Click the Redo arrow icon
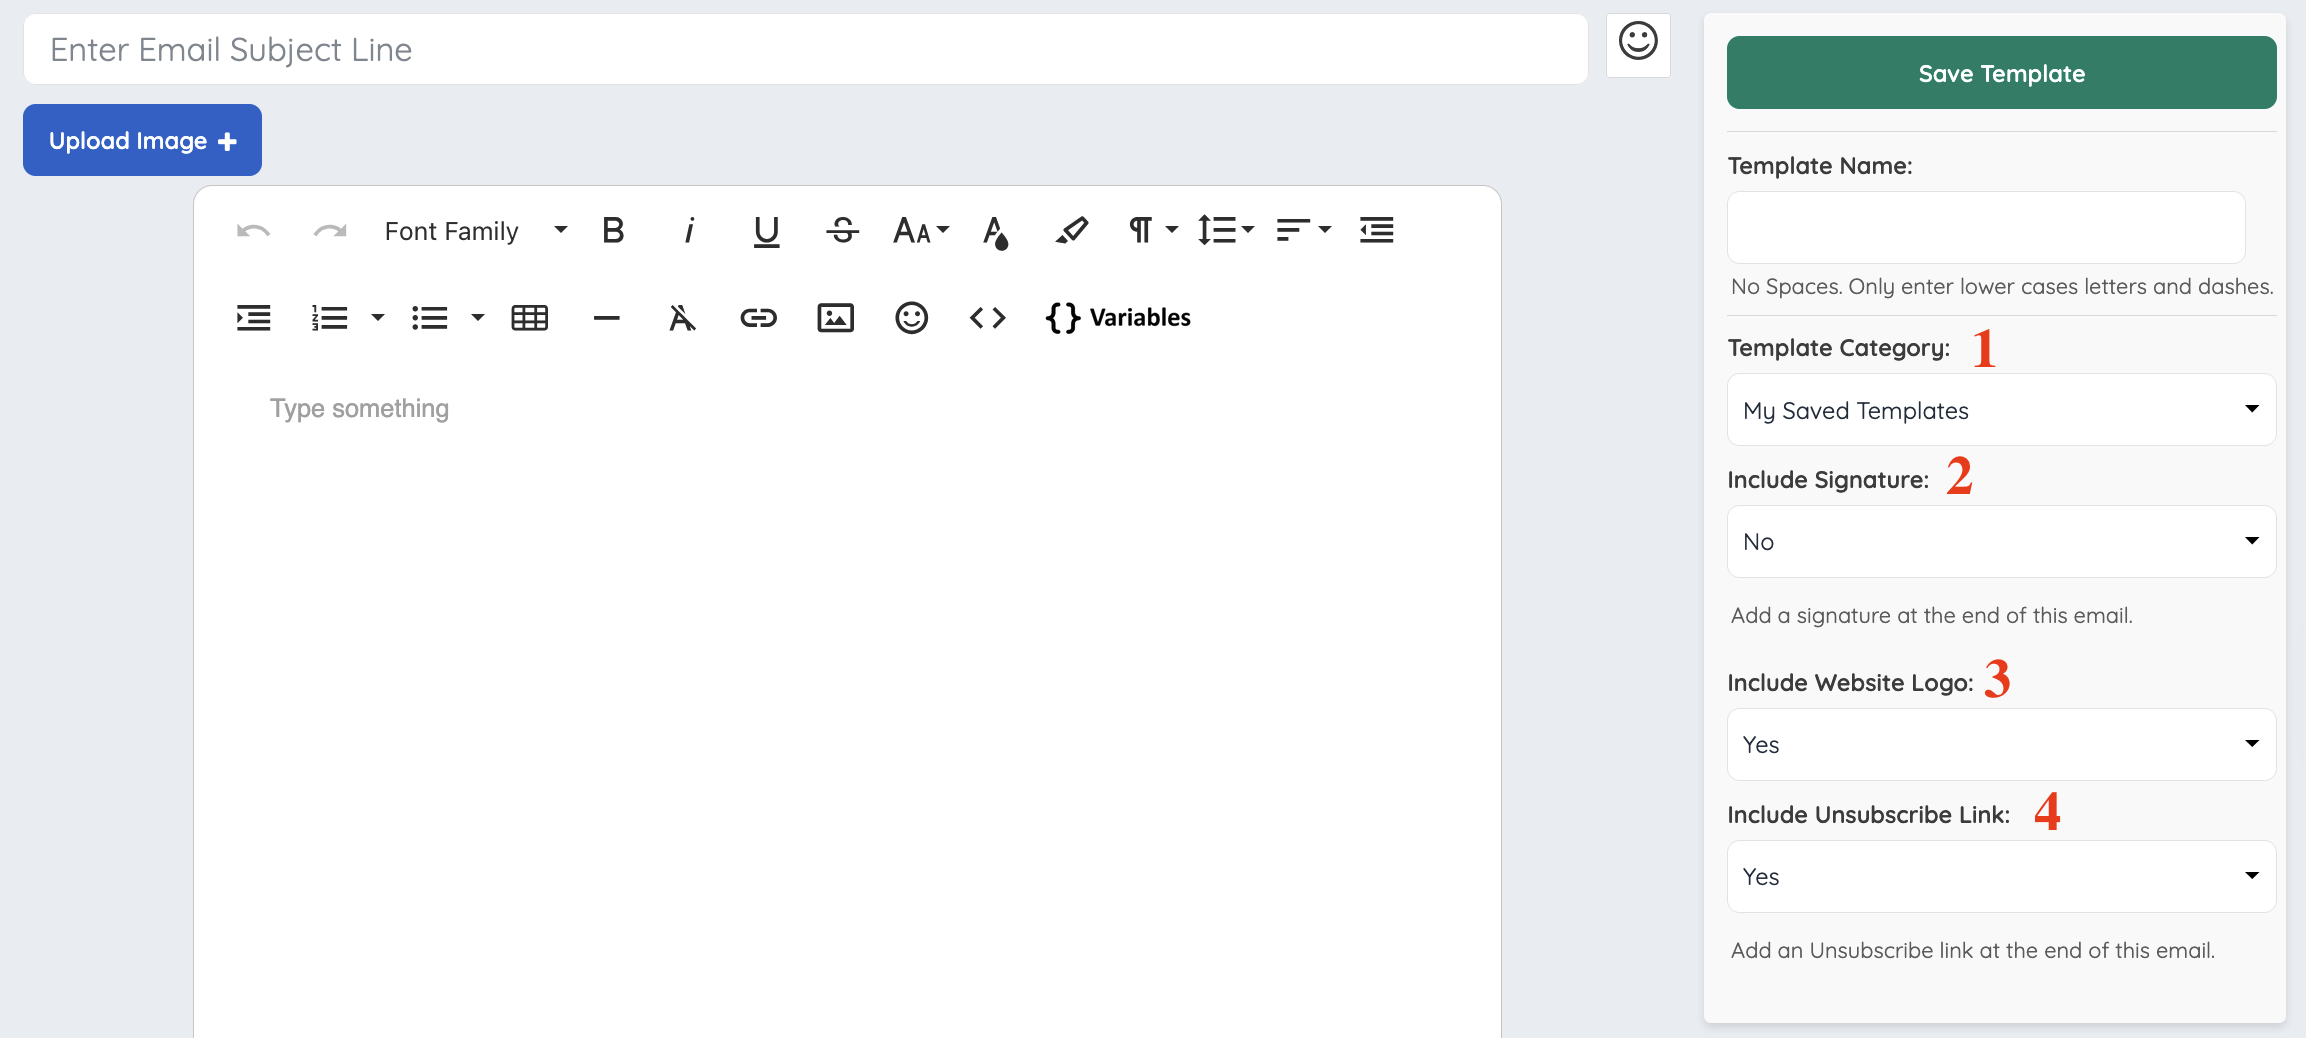This screenshot has width=2306, height=1038. point(330,231)
